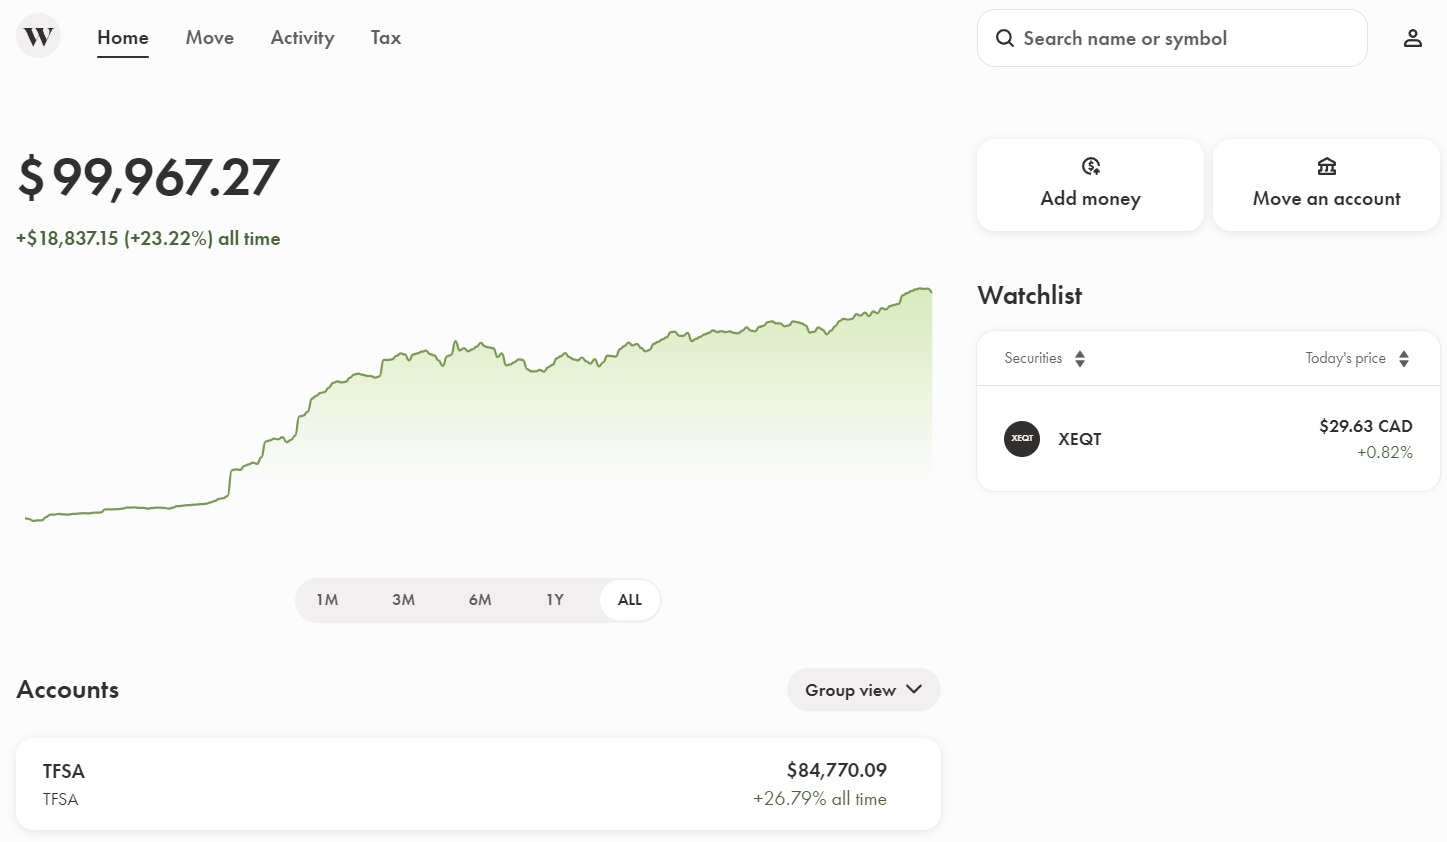Select the ALL chart range option

[628, 599]
